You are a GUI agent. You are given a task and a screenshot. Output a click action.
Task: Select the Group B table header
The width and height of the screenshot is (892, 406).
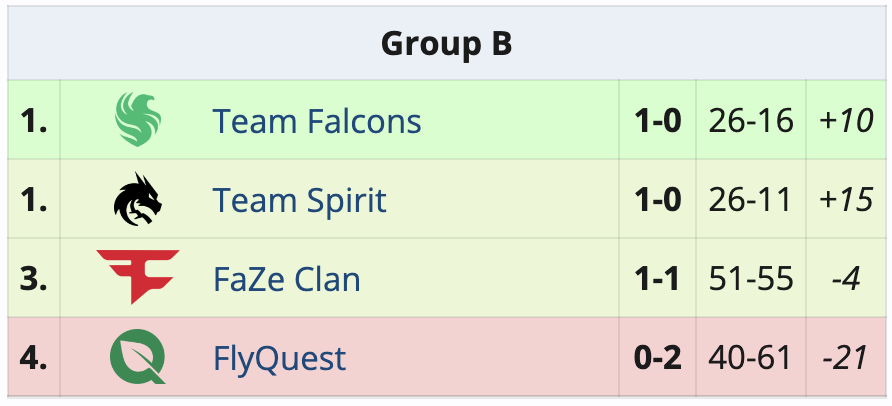tap(446, 43)
